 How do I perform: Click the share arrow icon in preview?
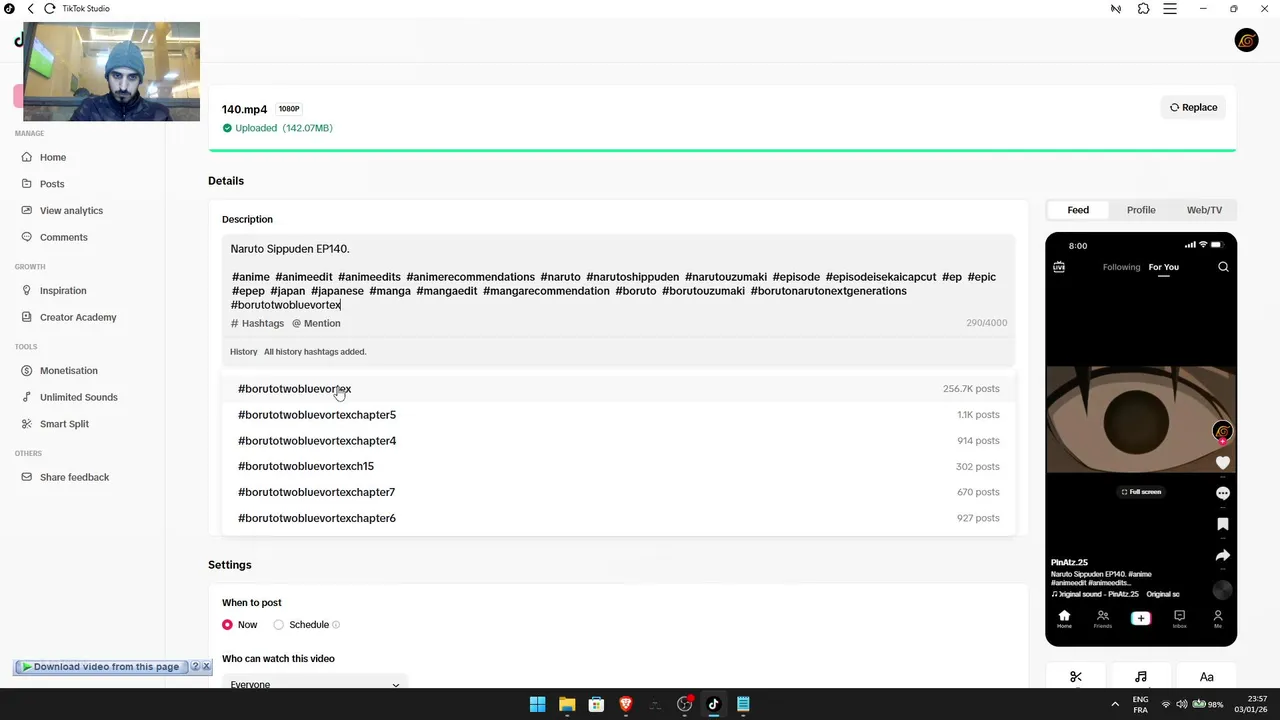pyautogui.click(x=1222, y=555)
